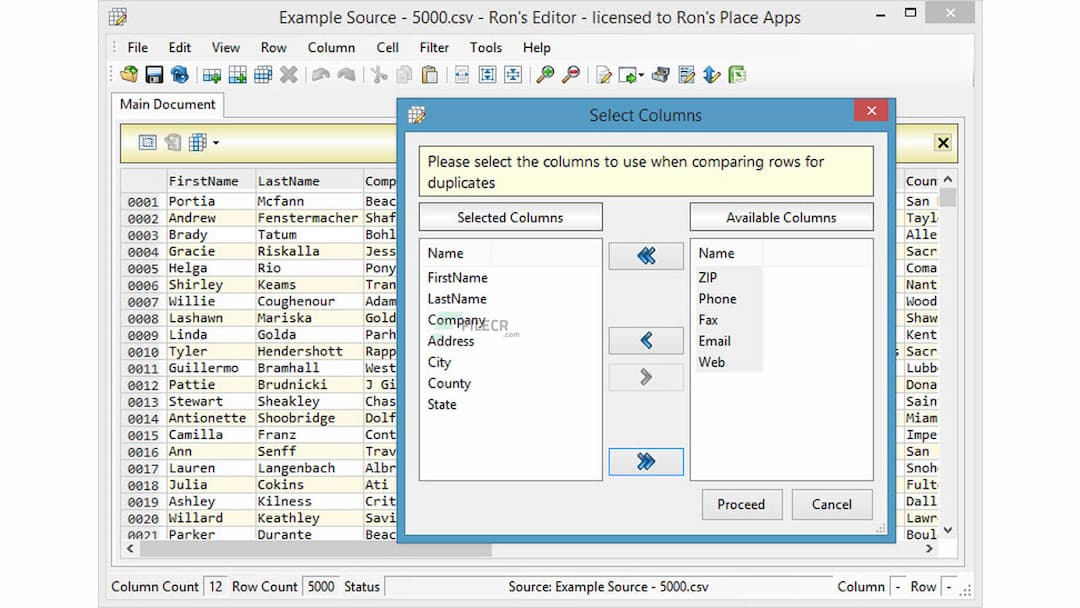Zoom in with the magnifier icon

545,74
